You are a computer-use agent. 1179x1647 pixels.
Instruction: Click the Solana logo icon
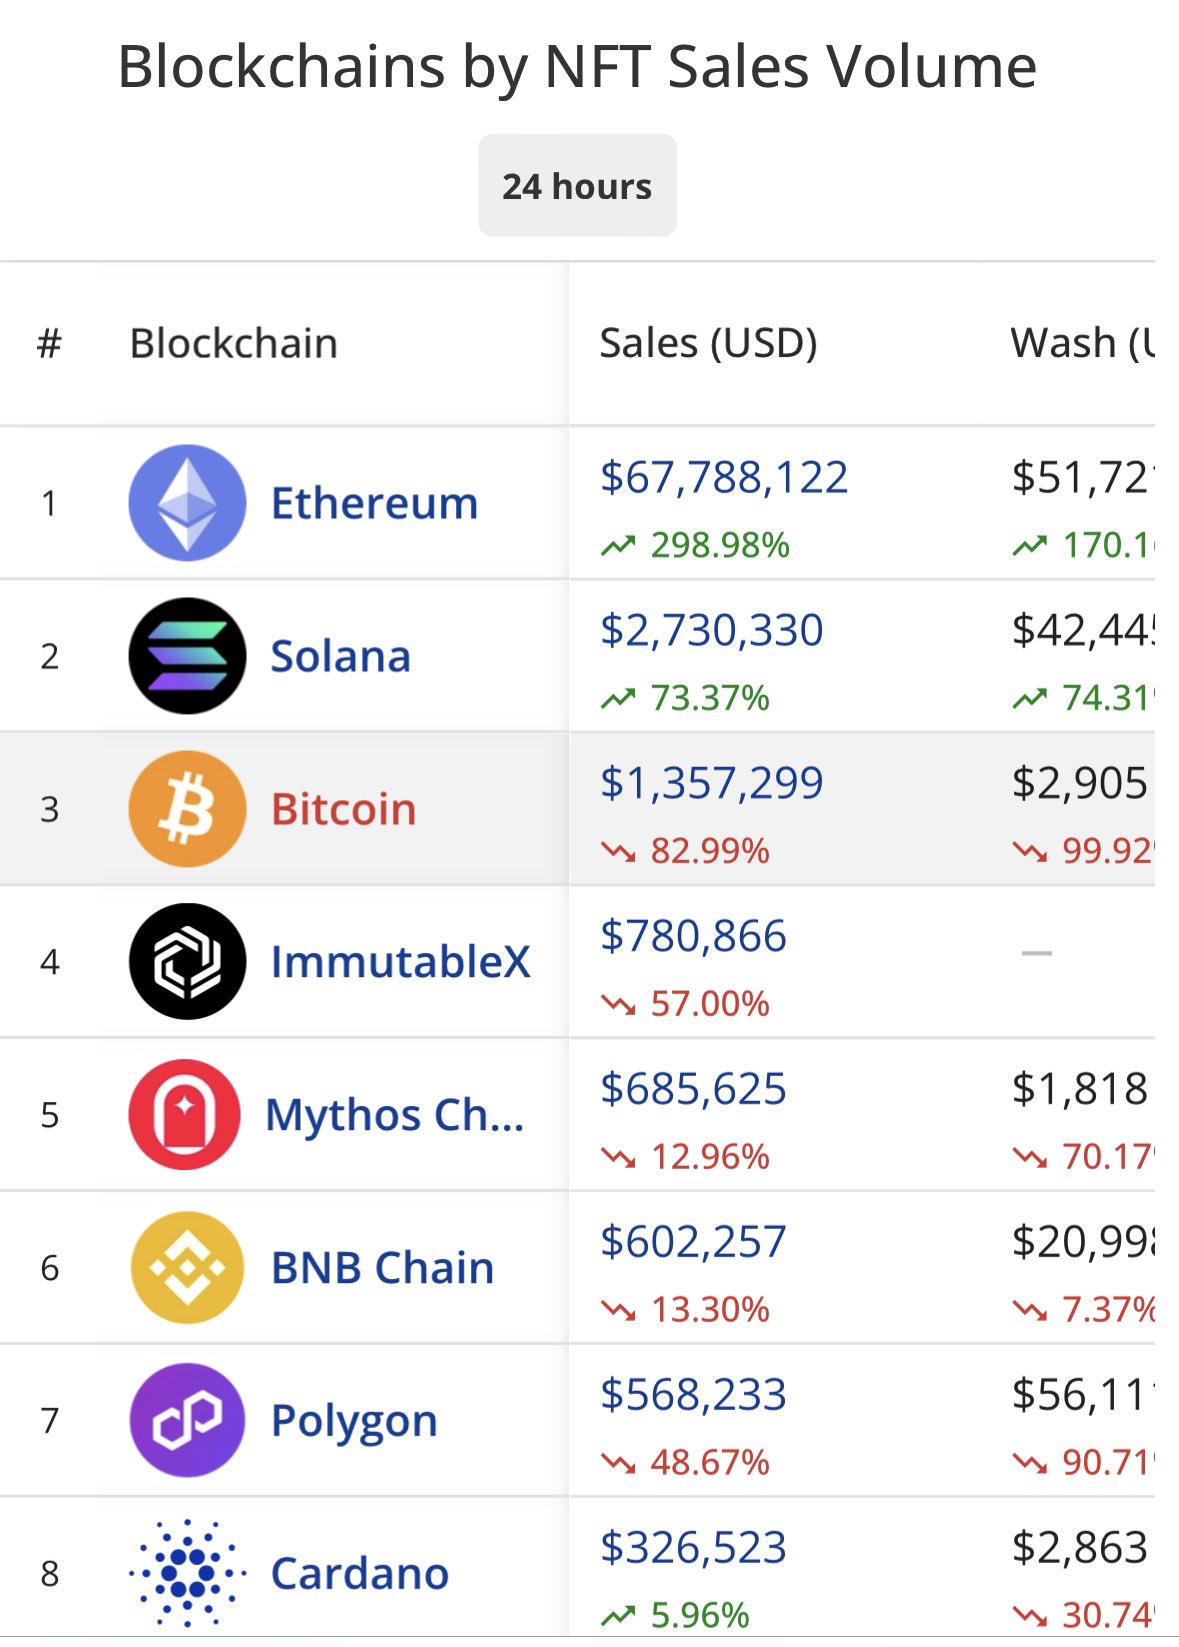(187, 656)
